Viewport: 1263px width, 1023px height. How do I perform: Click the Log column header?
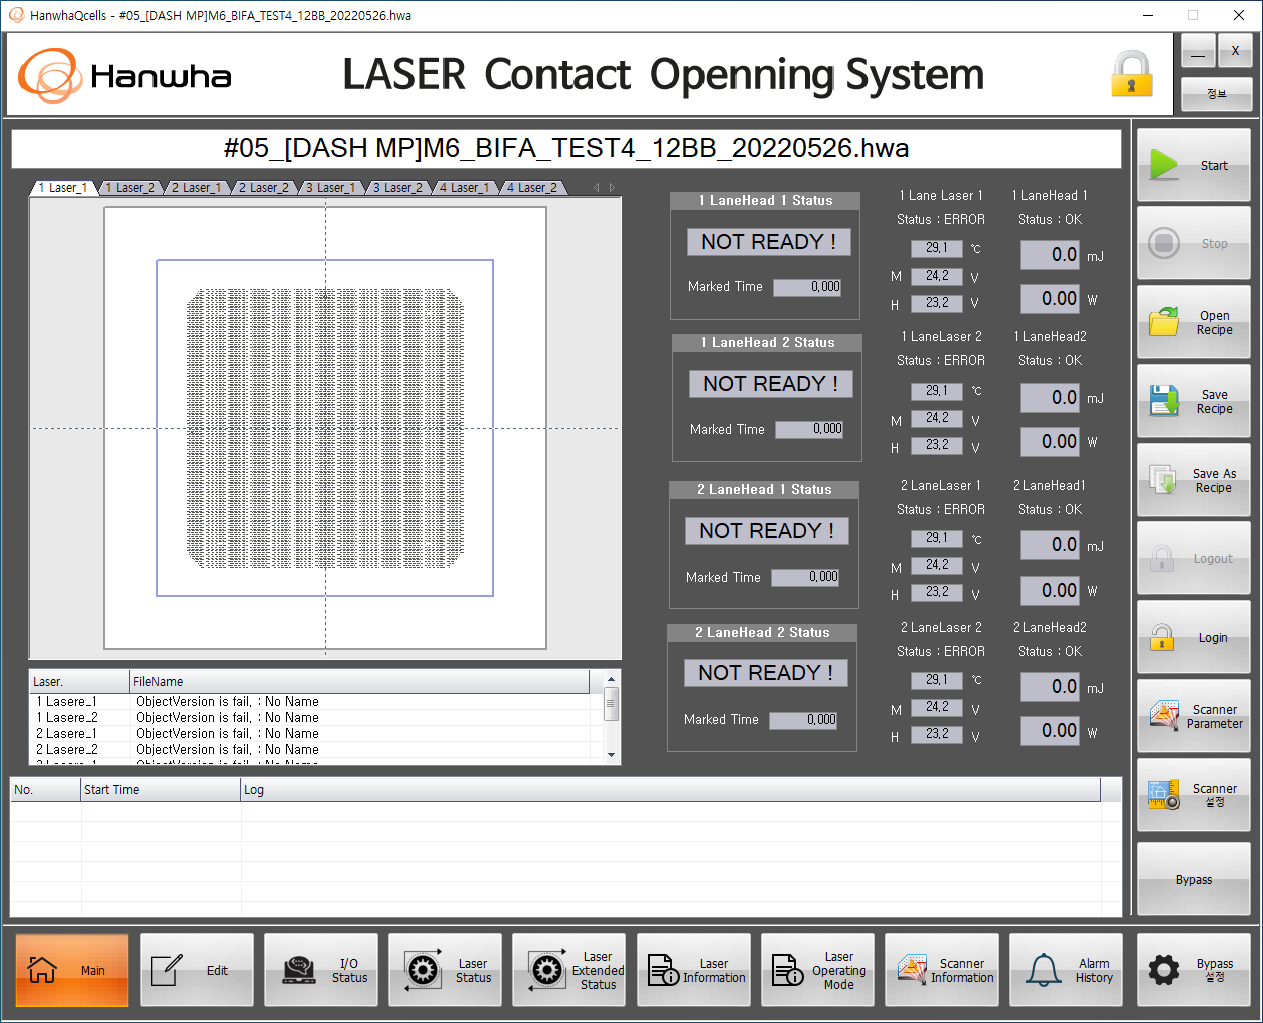(x=671, y=790)
